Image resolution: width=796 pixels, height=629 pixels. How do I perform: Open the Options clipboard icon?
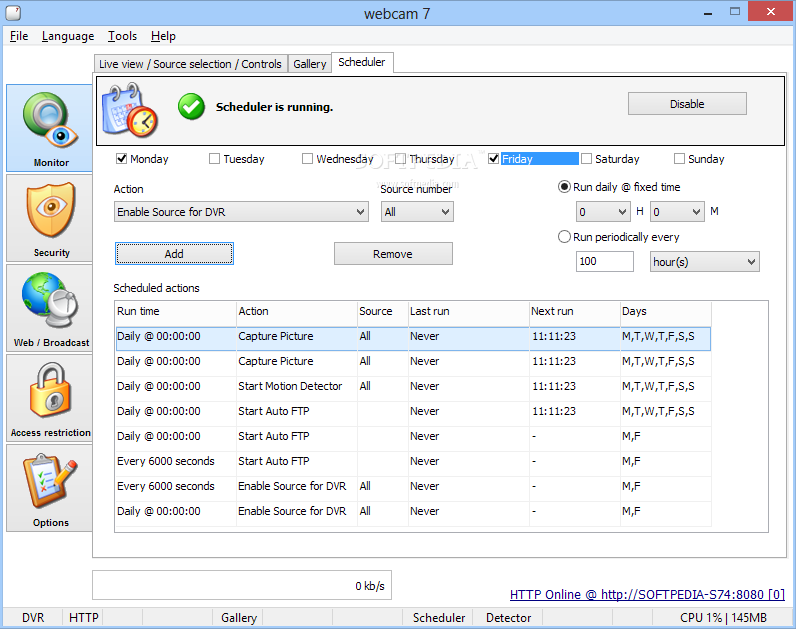[x=50, y=488]
